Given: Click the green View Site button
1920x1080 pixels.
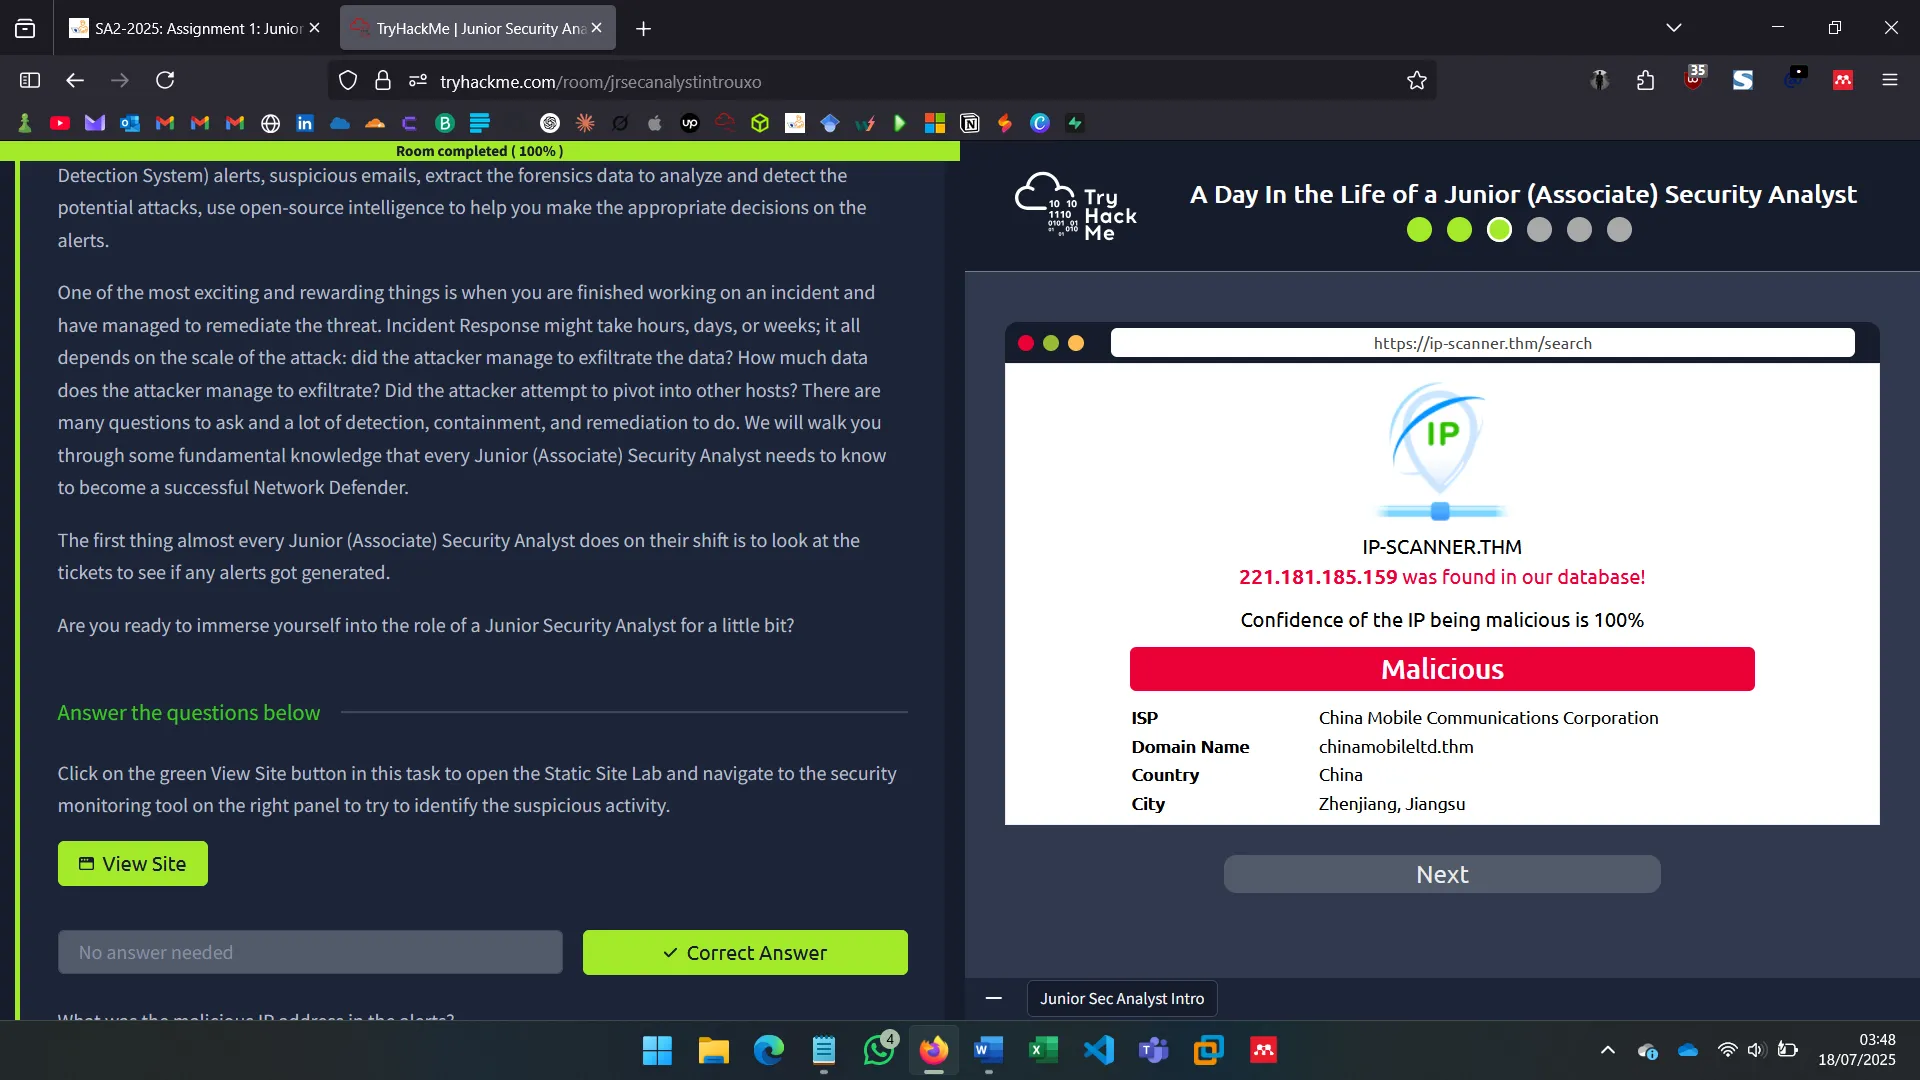Looking at the screenshot, I should point(132,863).
